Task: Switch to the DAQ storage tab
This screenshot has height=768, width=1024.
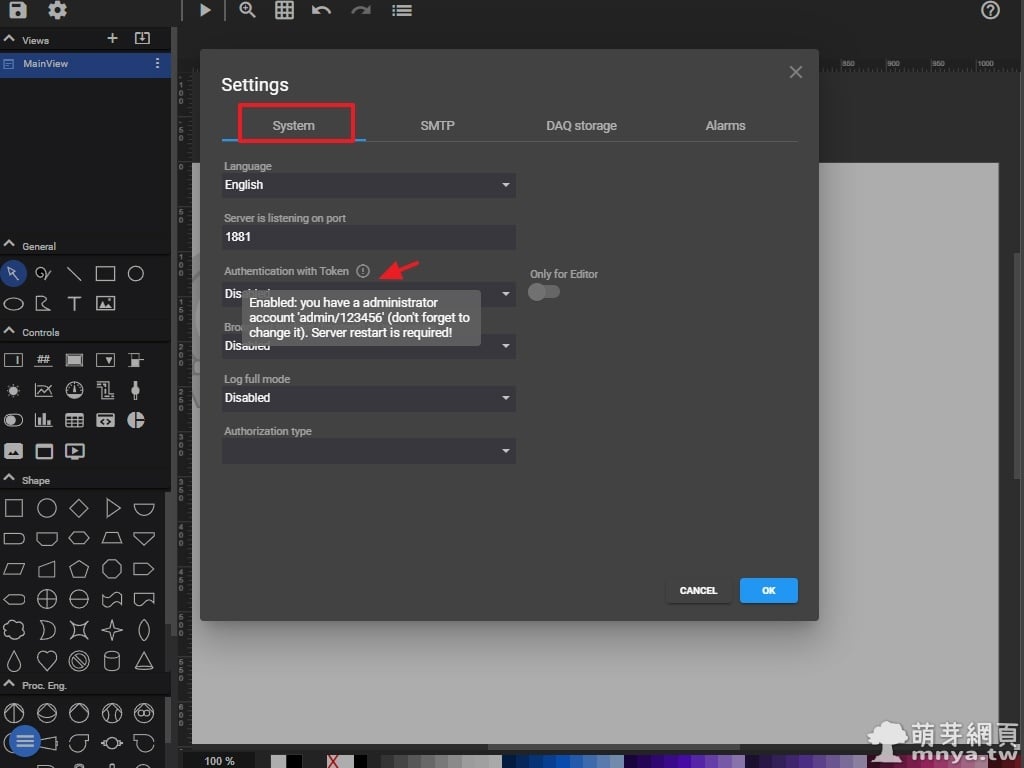Action: tap(581, 126)
